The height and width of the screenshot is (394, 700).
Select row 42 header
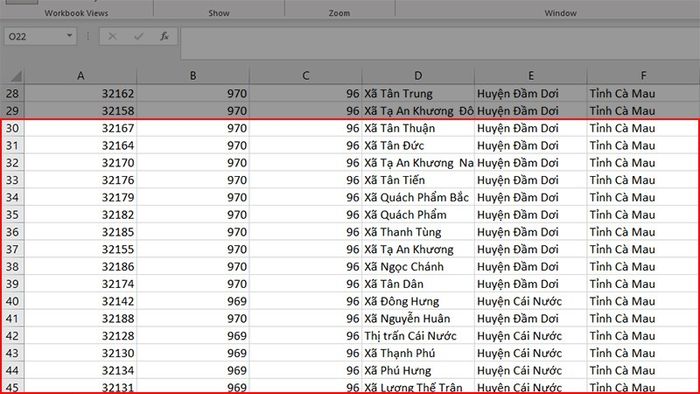pyautogui.click(x=12, y=336)
